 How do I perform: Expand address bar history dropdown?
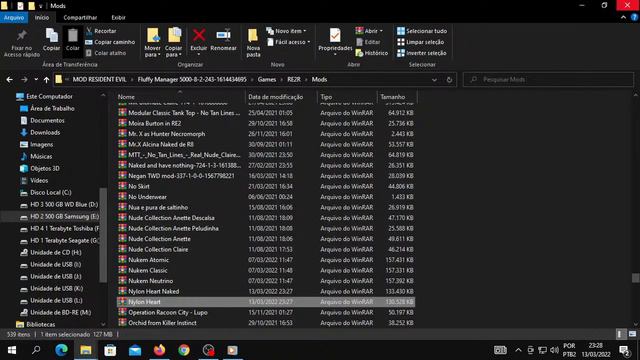click(x=434, y=80)
